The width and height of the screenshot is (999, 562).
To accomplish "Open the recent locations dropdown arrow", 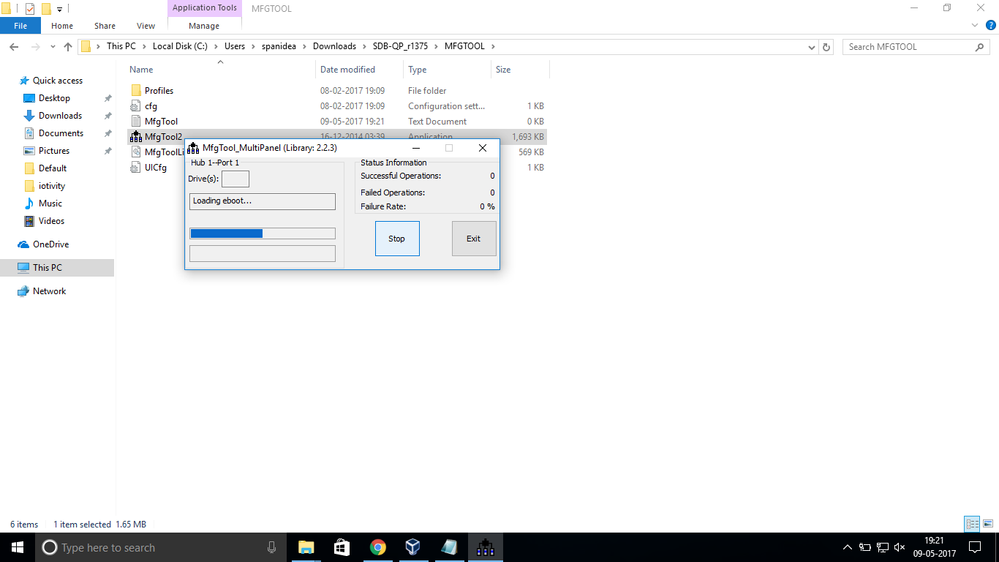I will 52,47.
